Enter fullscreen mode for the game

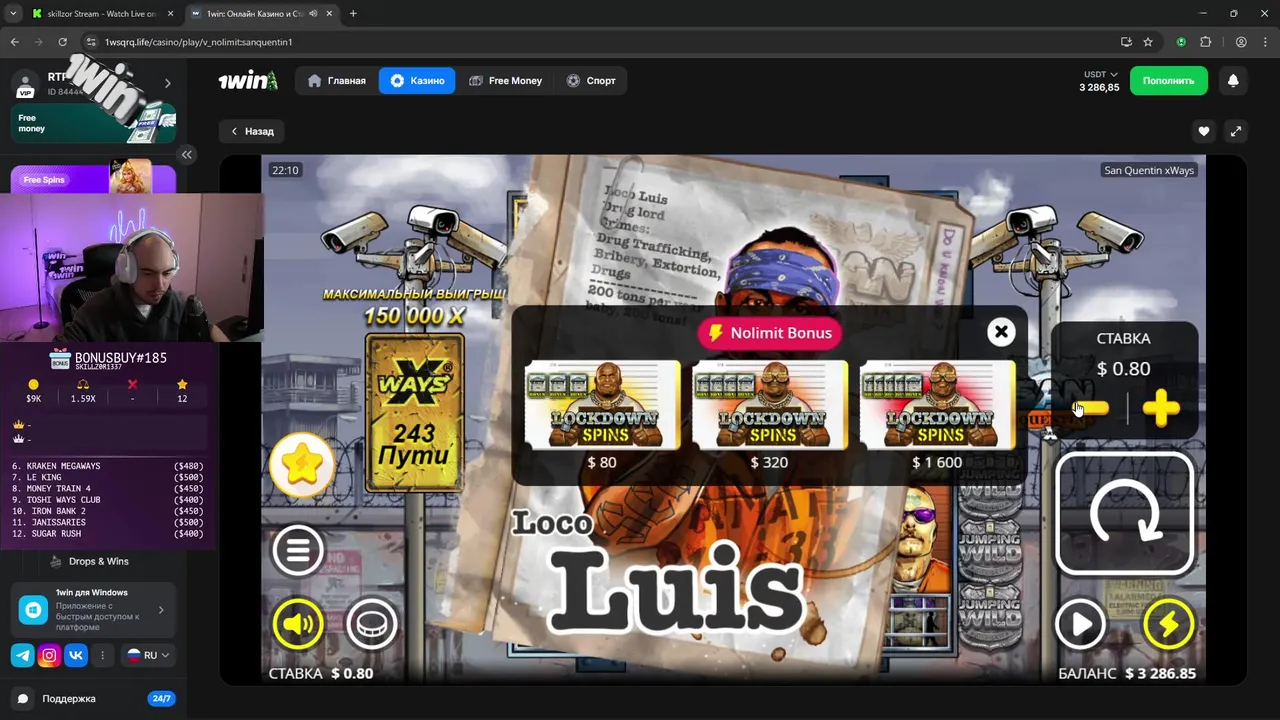point(1236,131)
